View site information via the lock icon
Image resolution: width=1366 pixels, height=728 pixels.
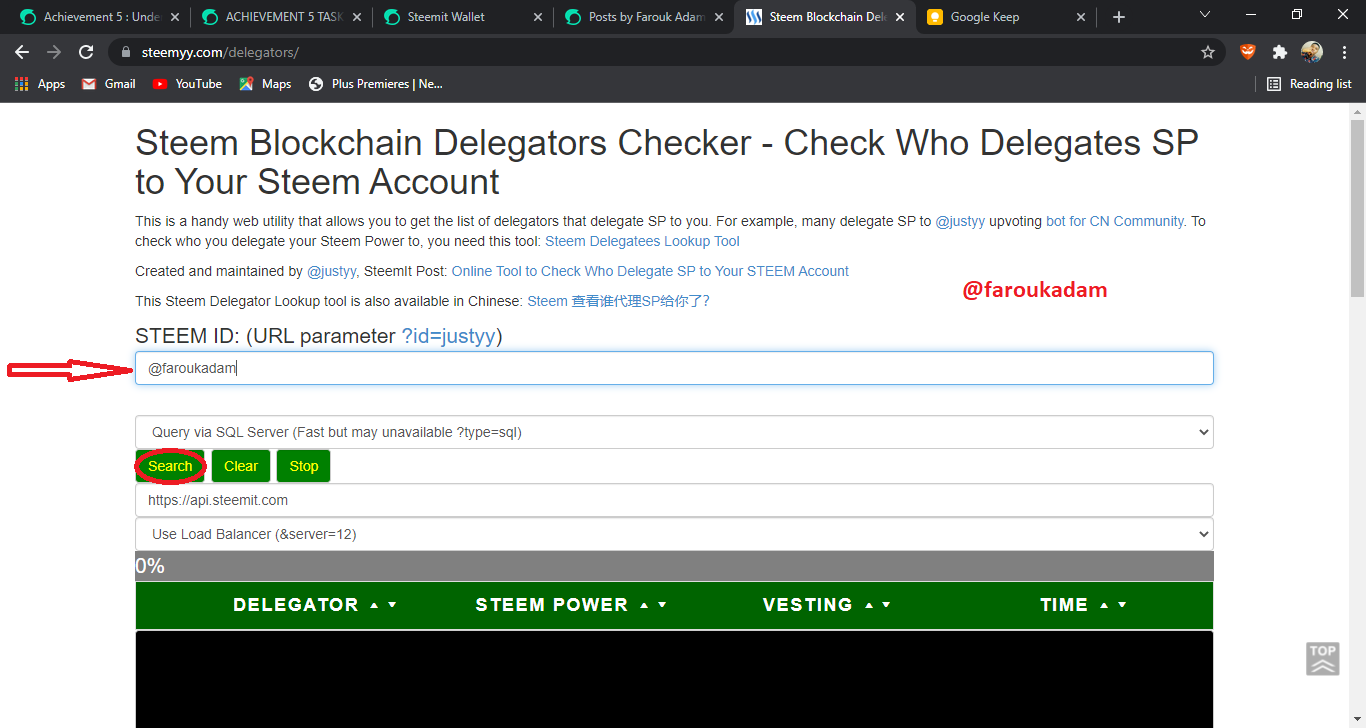(x=125, y=52)
